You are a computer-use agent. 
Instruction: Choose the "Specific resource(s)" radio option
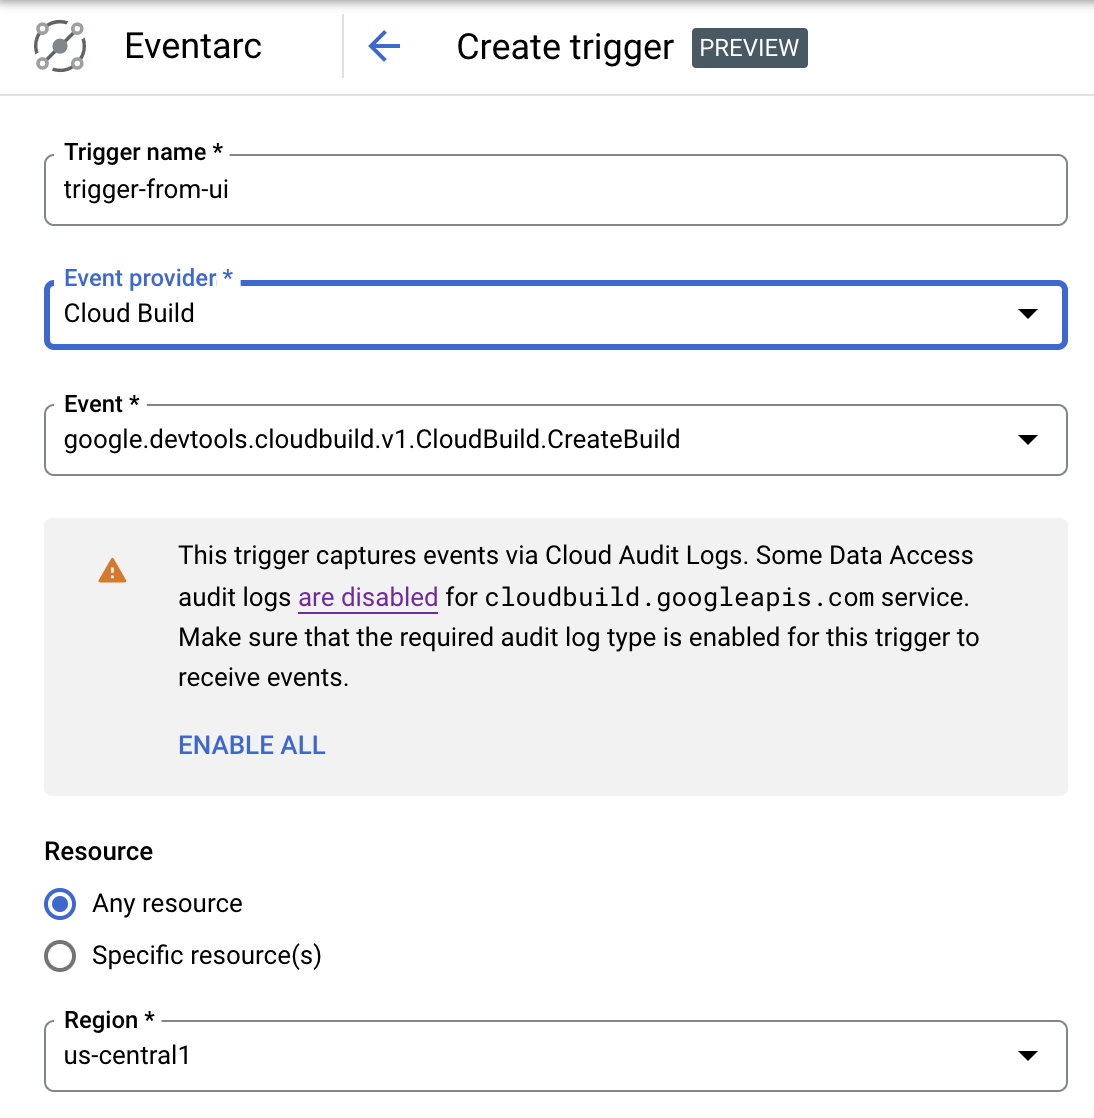60,956
